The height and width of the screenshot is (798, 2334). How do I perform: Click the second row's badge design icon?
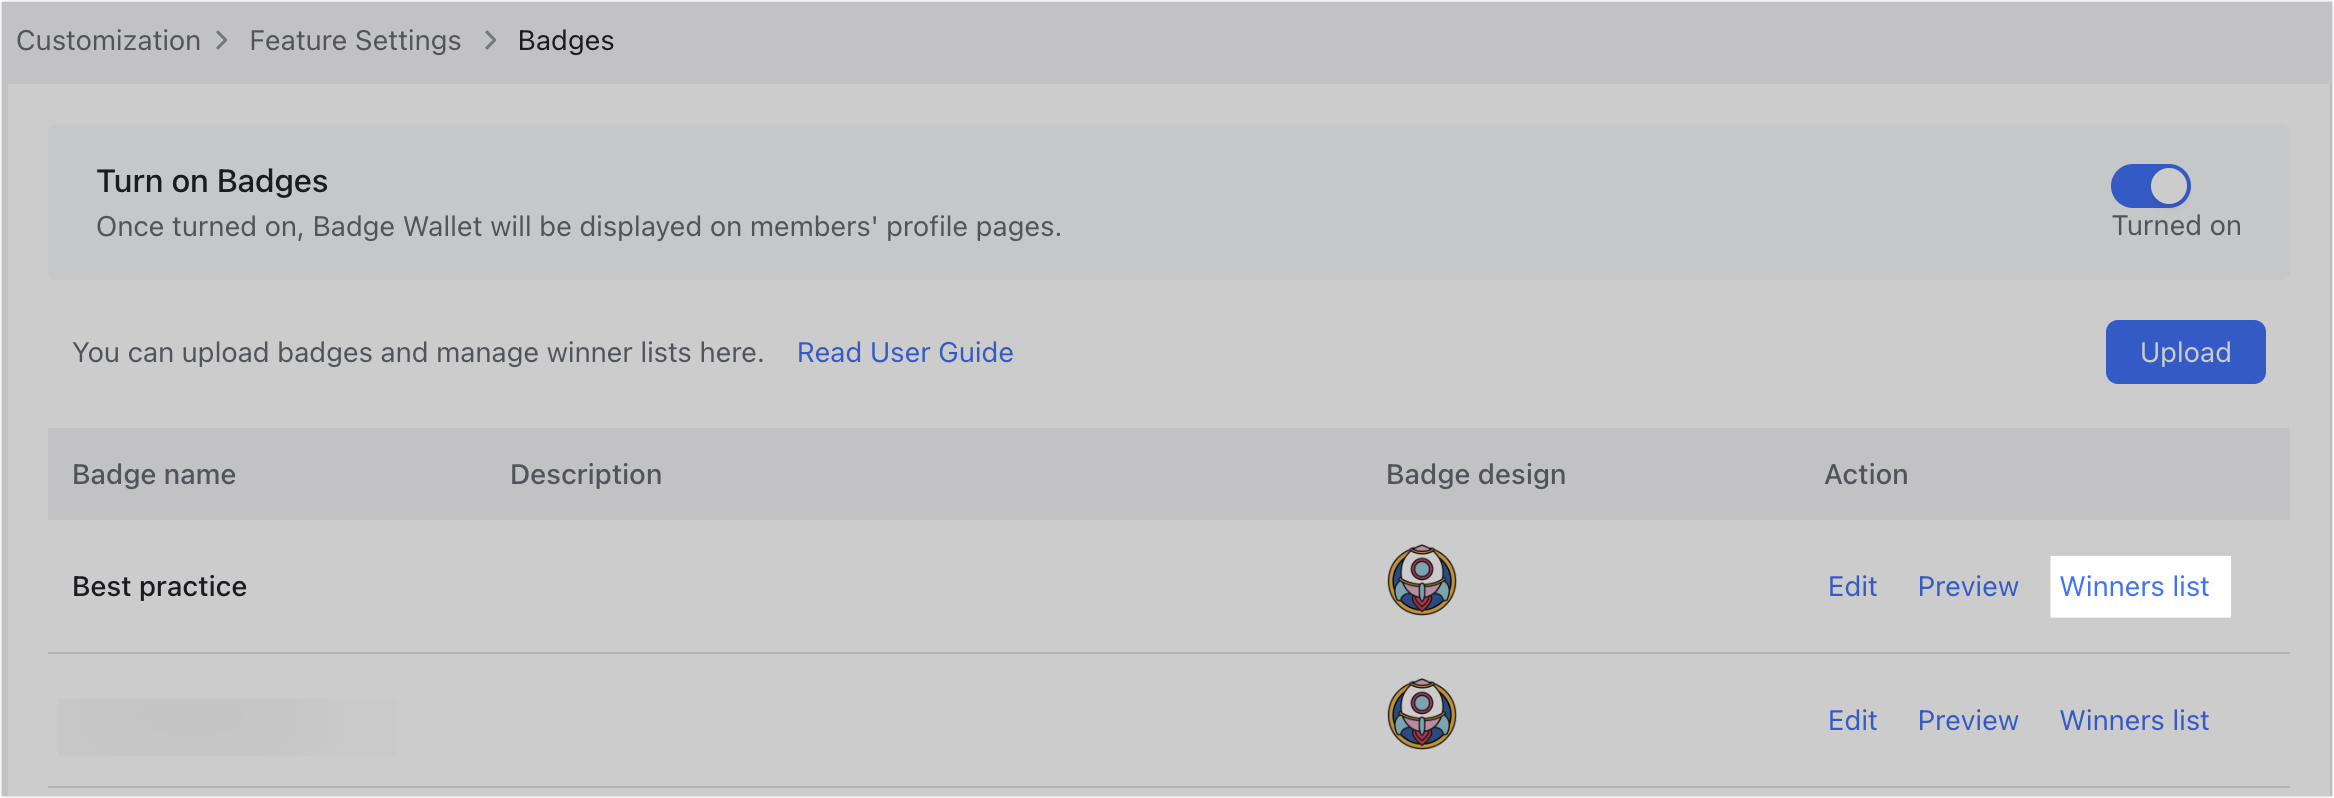(1420, 714)
